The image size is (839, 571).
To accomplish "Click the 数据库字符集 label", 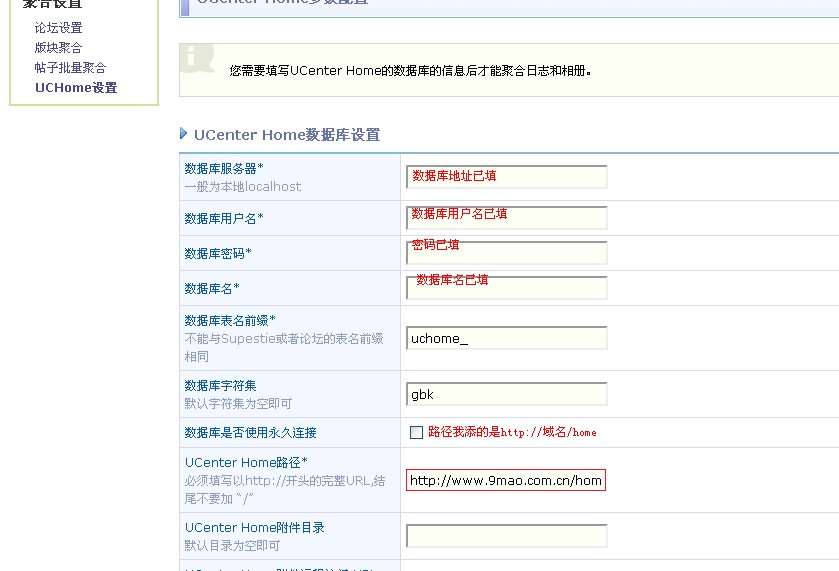I will tap(220, 386).
